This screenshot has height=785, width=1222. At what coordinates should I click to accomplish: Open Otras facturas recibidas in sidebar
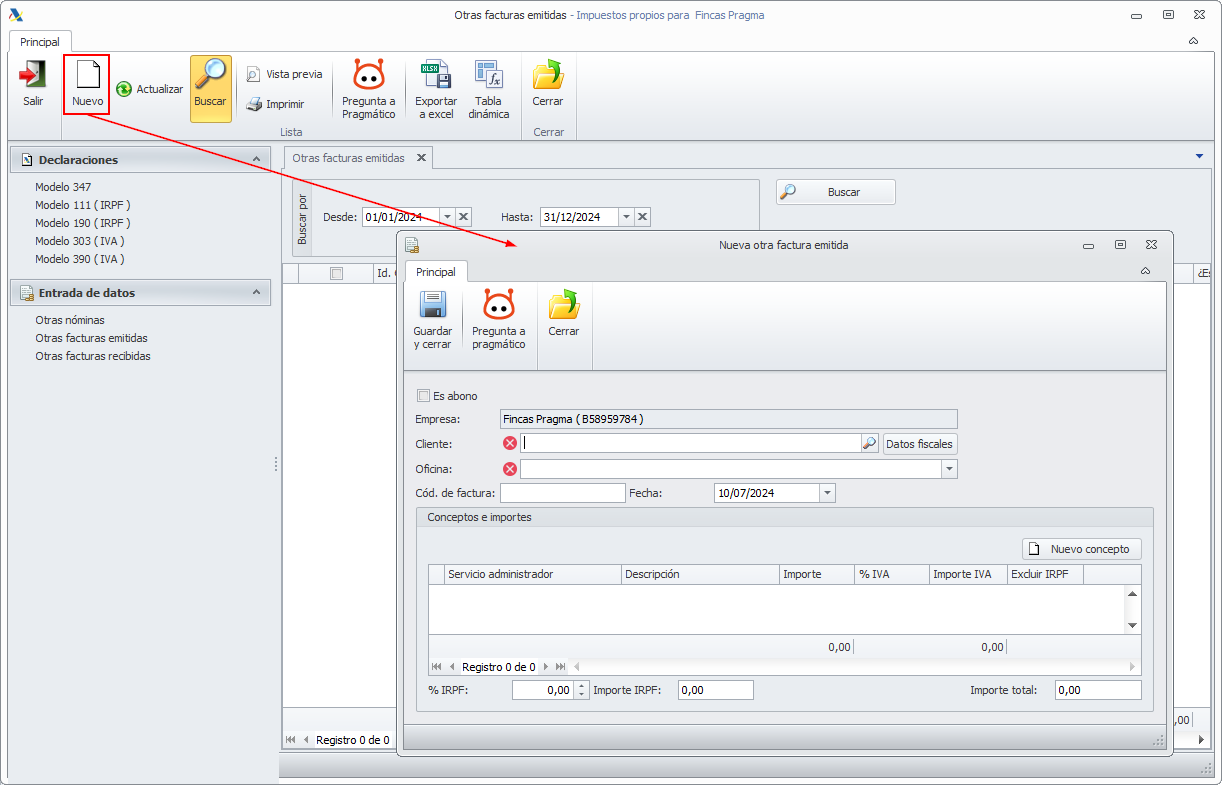click(x=93, y=356)
